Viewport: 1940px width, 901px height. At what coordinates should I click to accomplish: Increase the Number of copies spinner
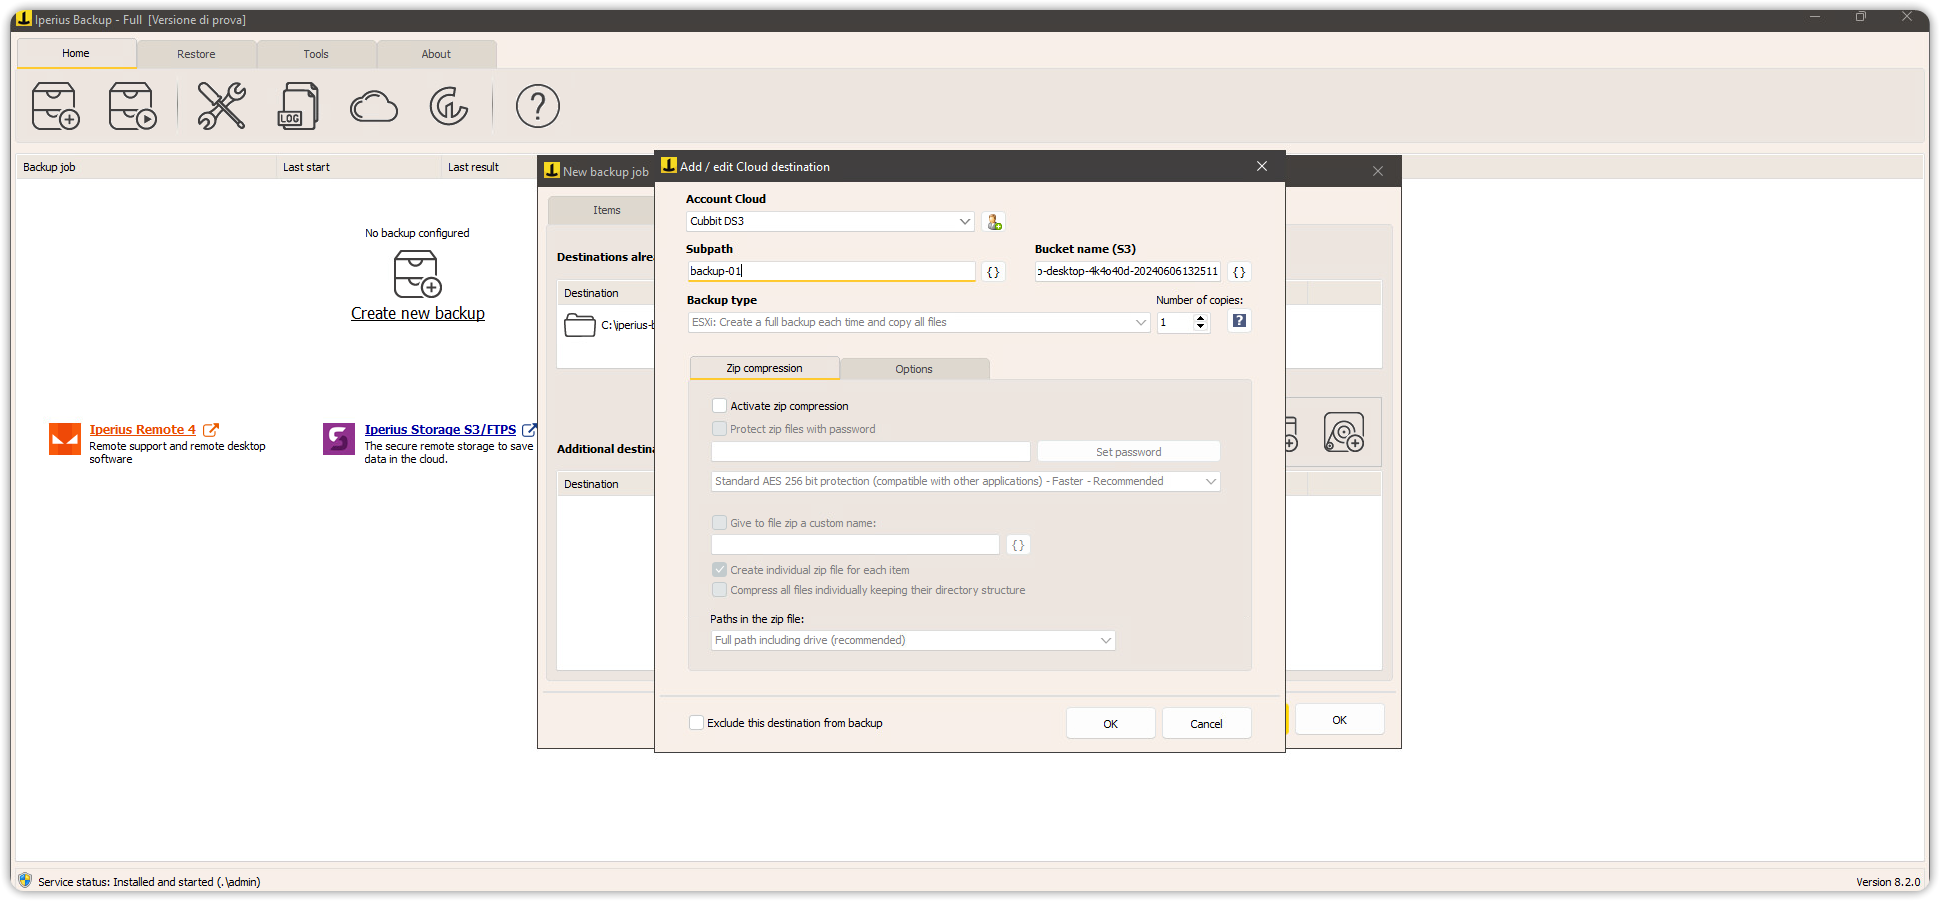tap(1200, 318)
